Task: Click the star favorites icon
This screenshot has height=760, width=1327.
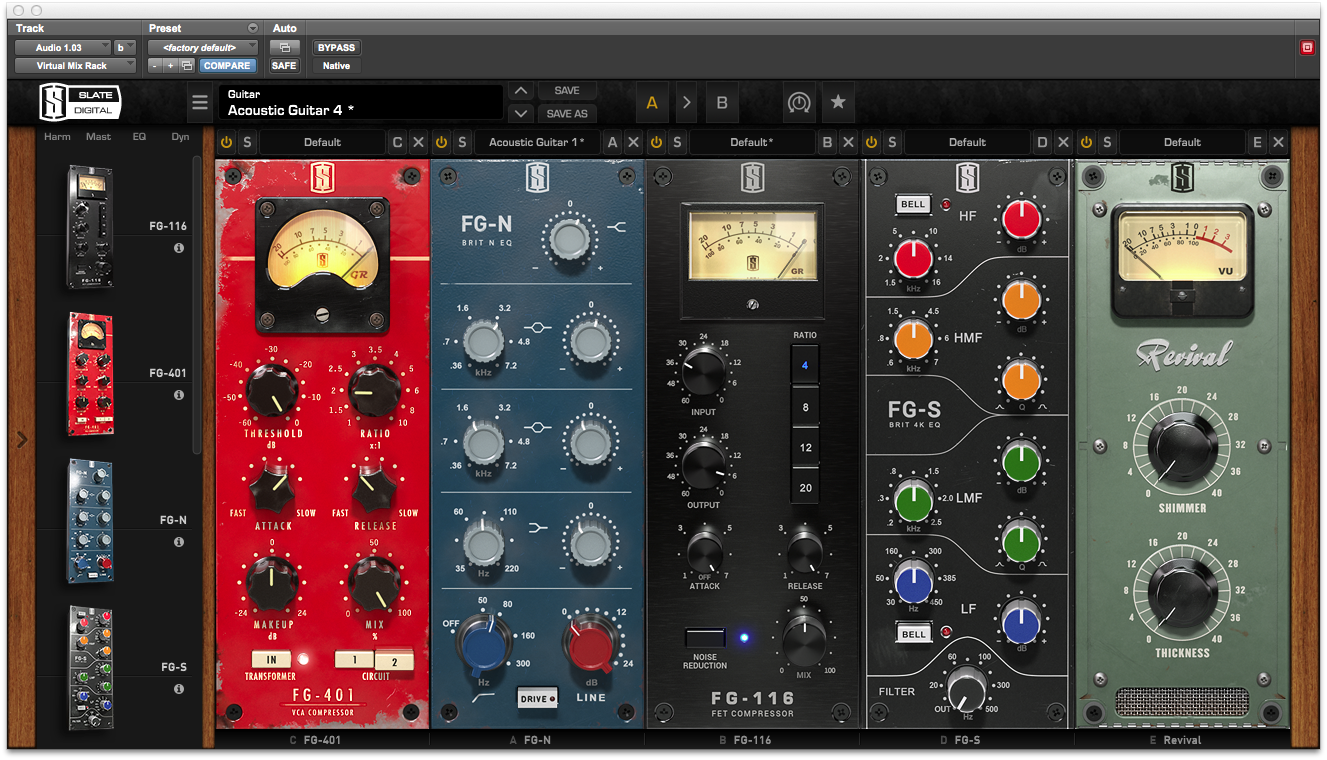Action: [838, 103]
